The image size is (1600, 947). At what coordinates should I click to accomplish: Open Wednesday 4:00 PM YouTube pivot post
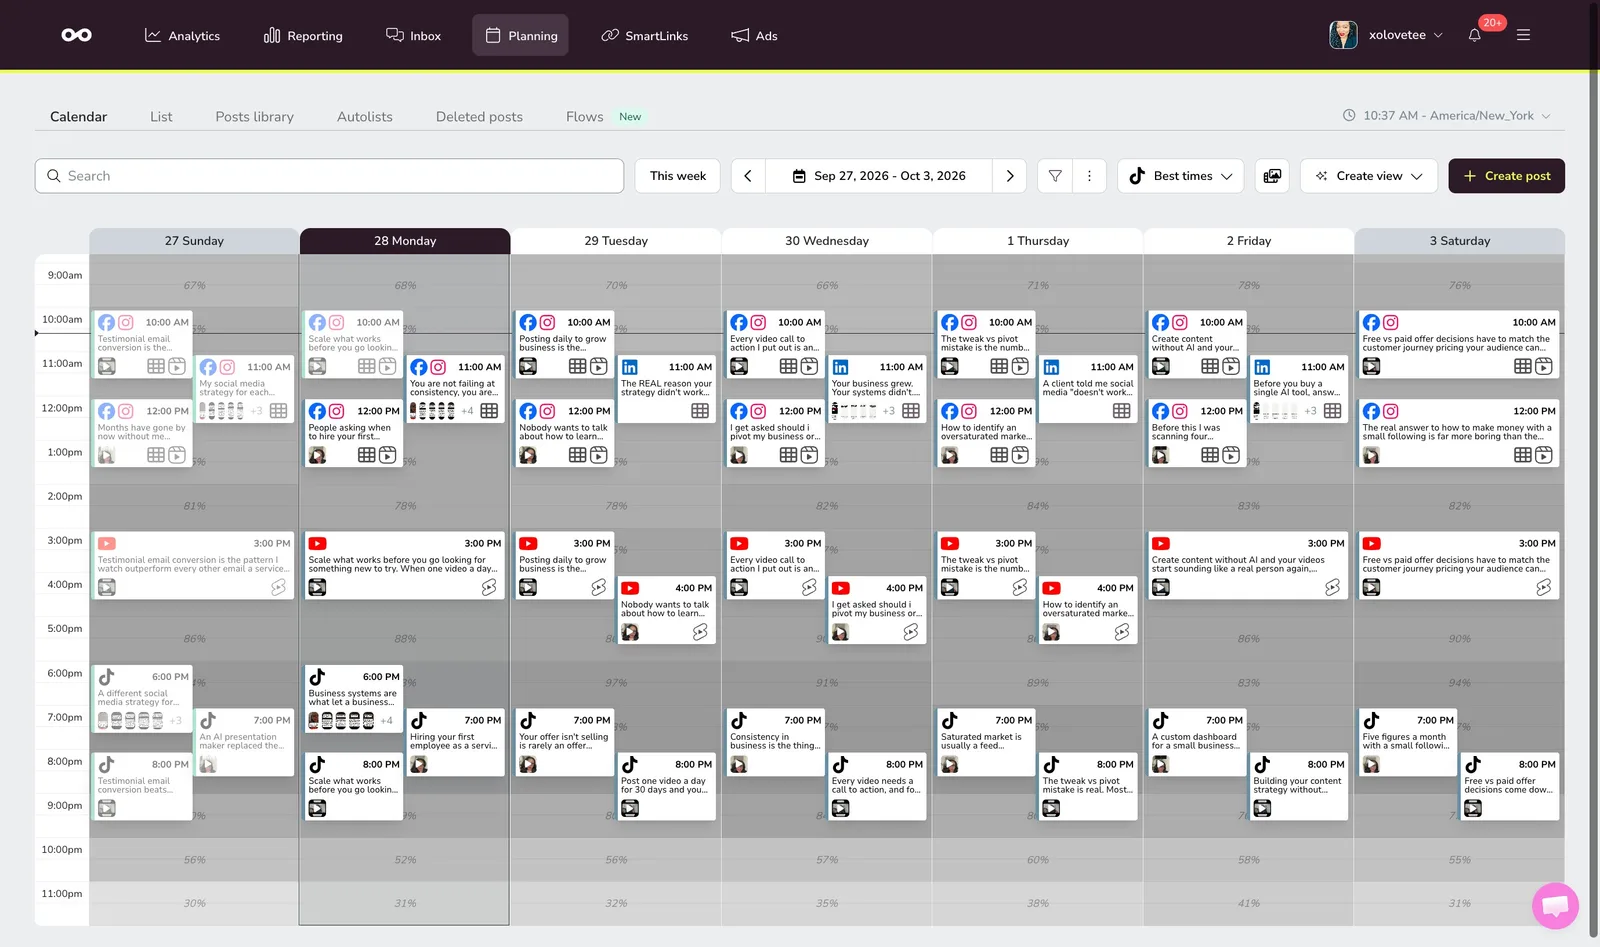point(877,610)
